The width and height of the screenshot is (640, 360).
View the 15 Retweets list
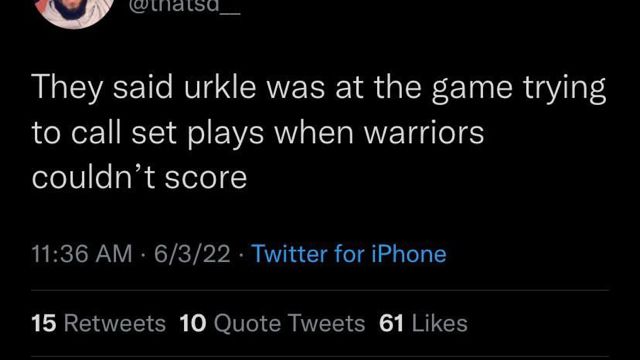(99, 324)
